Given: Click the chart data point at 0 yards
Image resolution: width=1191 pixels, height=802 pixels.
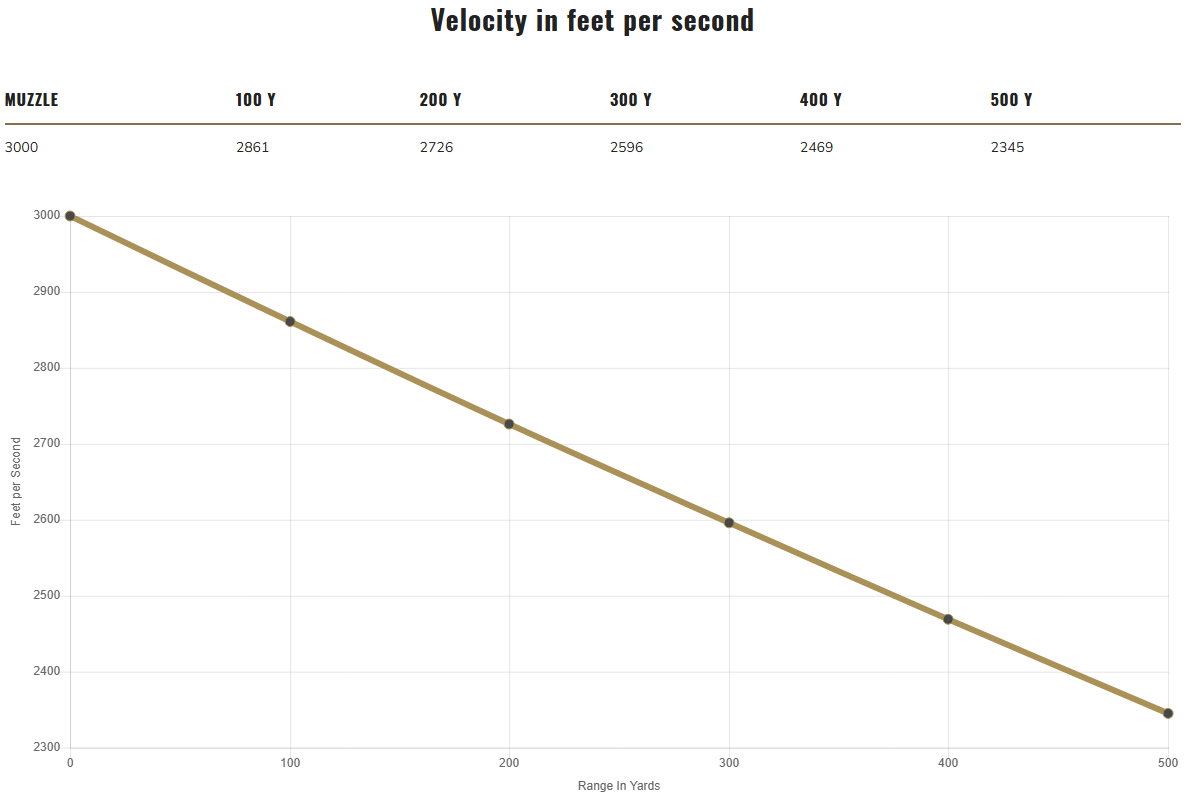Looking at the screenshot, I should pyautogui.click(x=70, y=216).
